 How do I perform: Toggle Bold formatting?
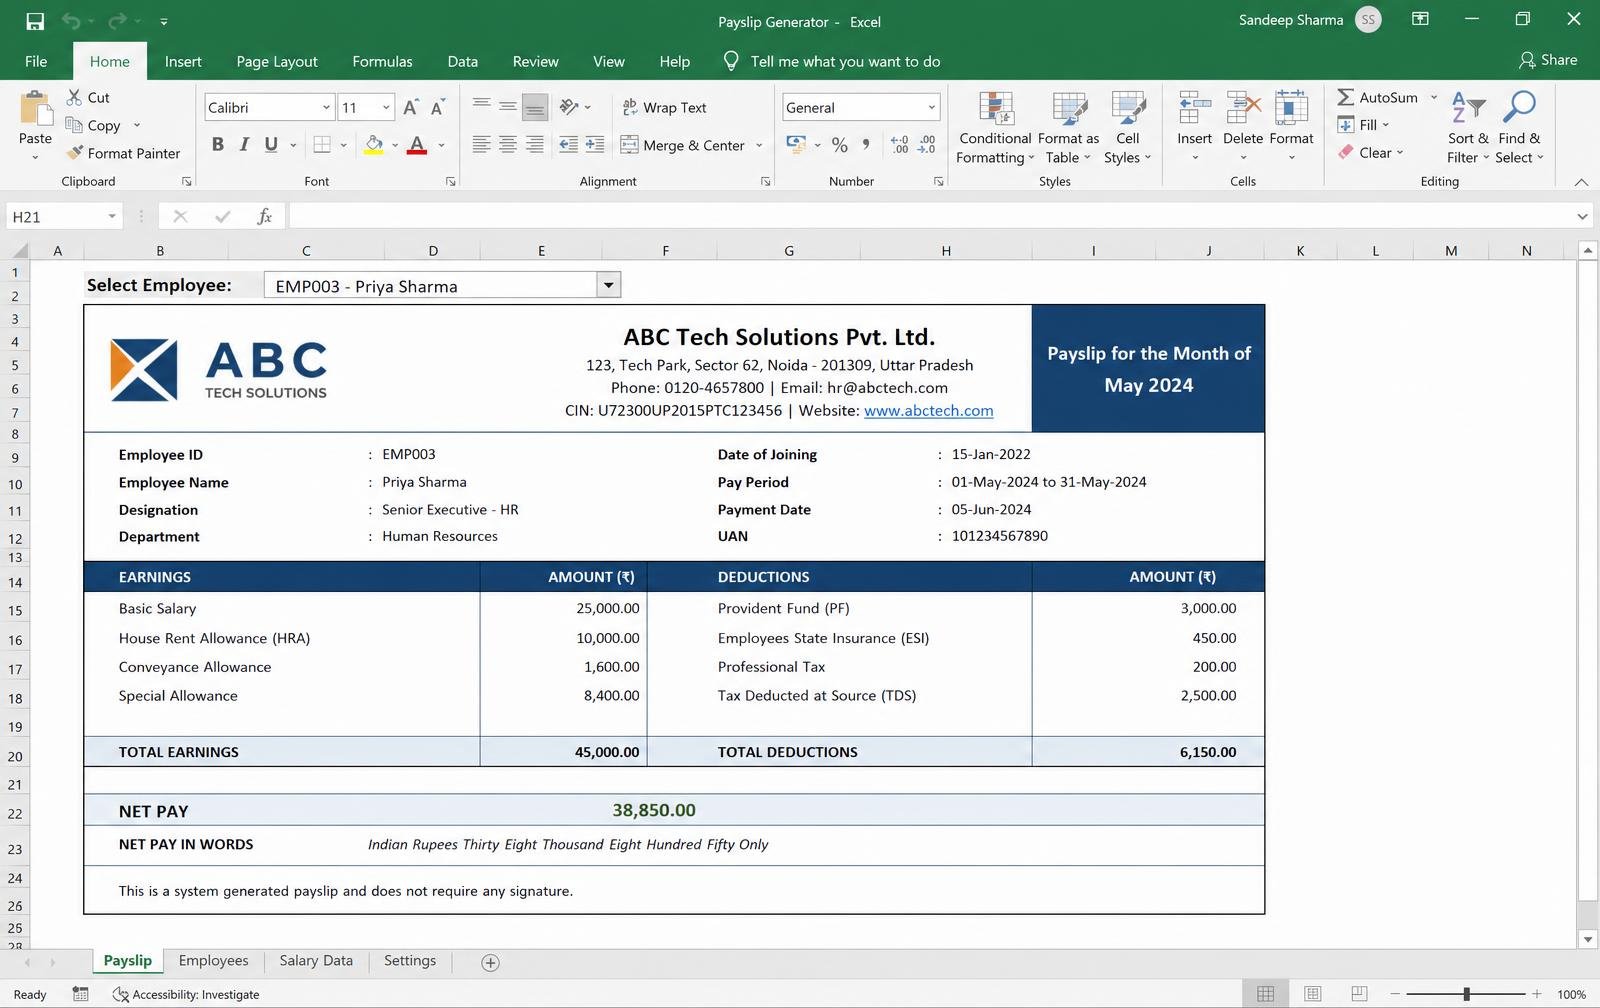pyautogui.click(x=217, y=145)
